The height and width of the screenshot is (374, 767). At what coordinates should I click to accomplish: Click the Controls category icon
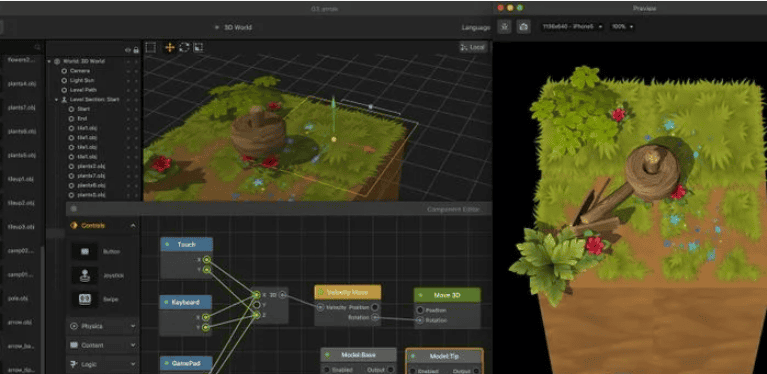(x=74, y=225)
